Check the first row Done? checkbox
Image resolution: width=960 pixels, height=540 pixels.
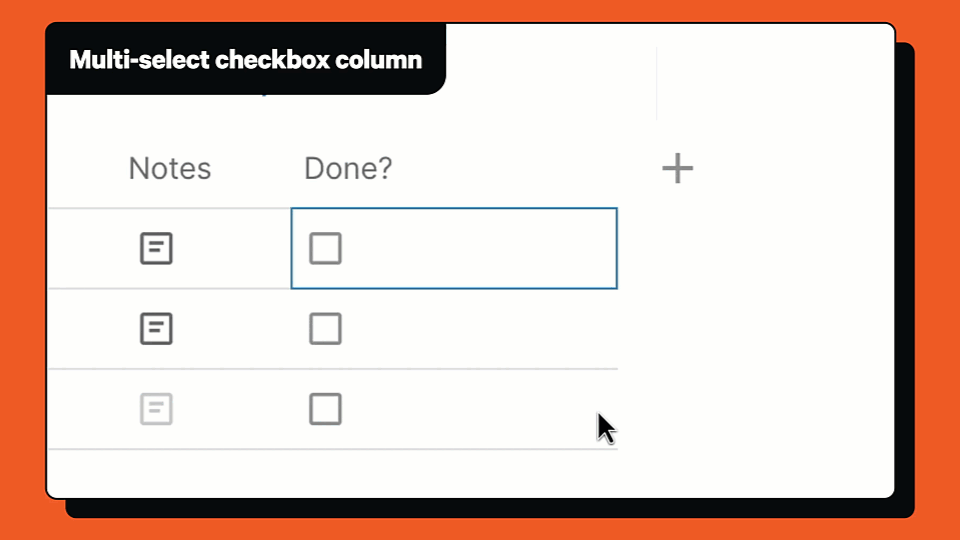(x=325, y=249)
